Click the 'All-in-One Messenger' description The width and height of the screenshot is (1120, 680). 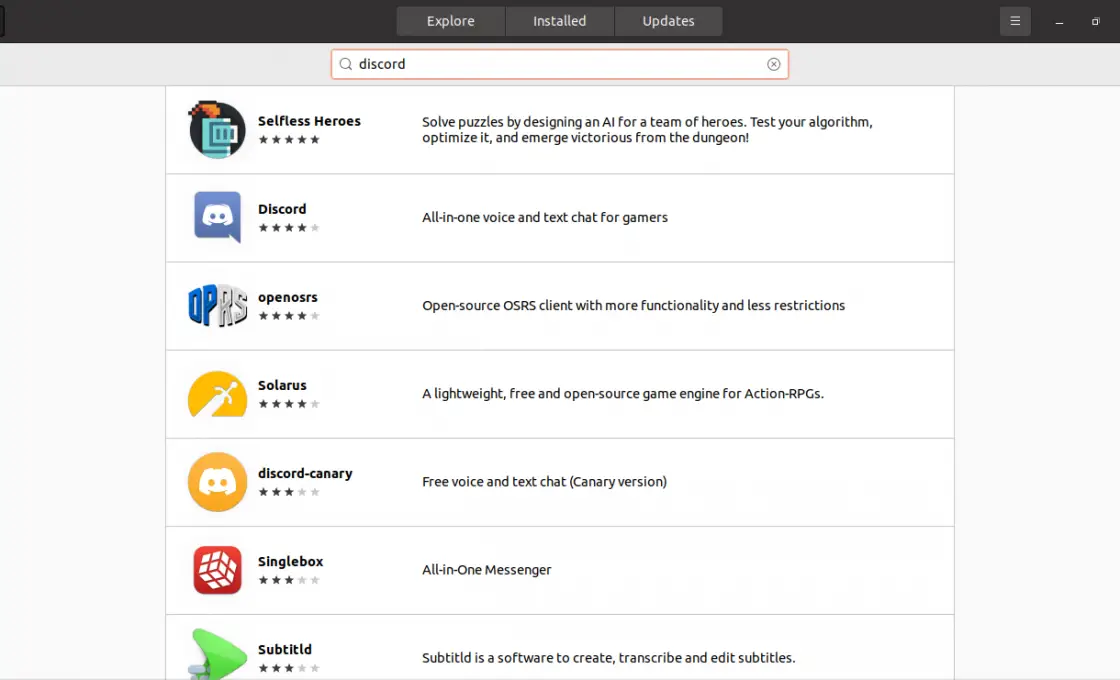click(x=486, y=570)
